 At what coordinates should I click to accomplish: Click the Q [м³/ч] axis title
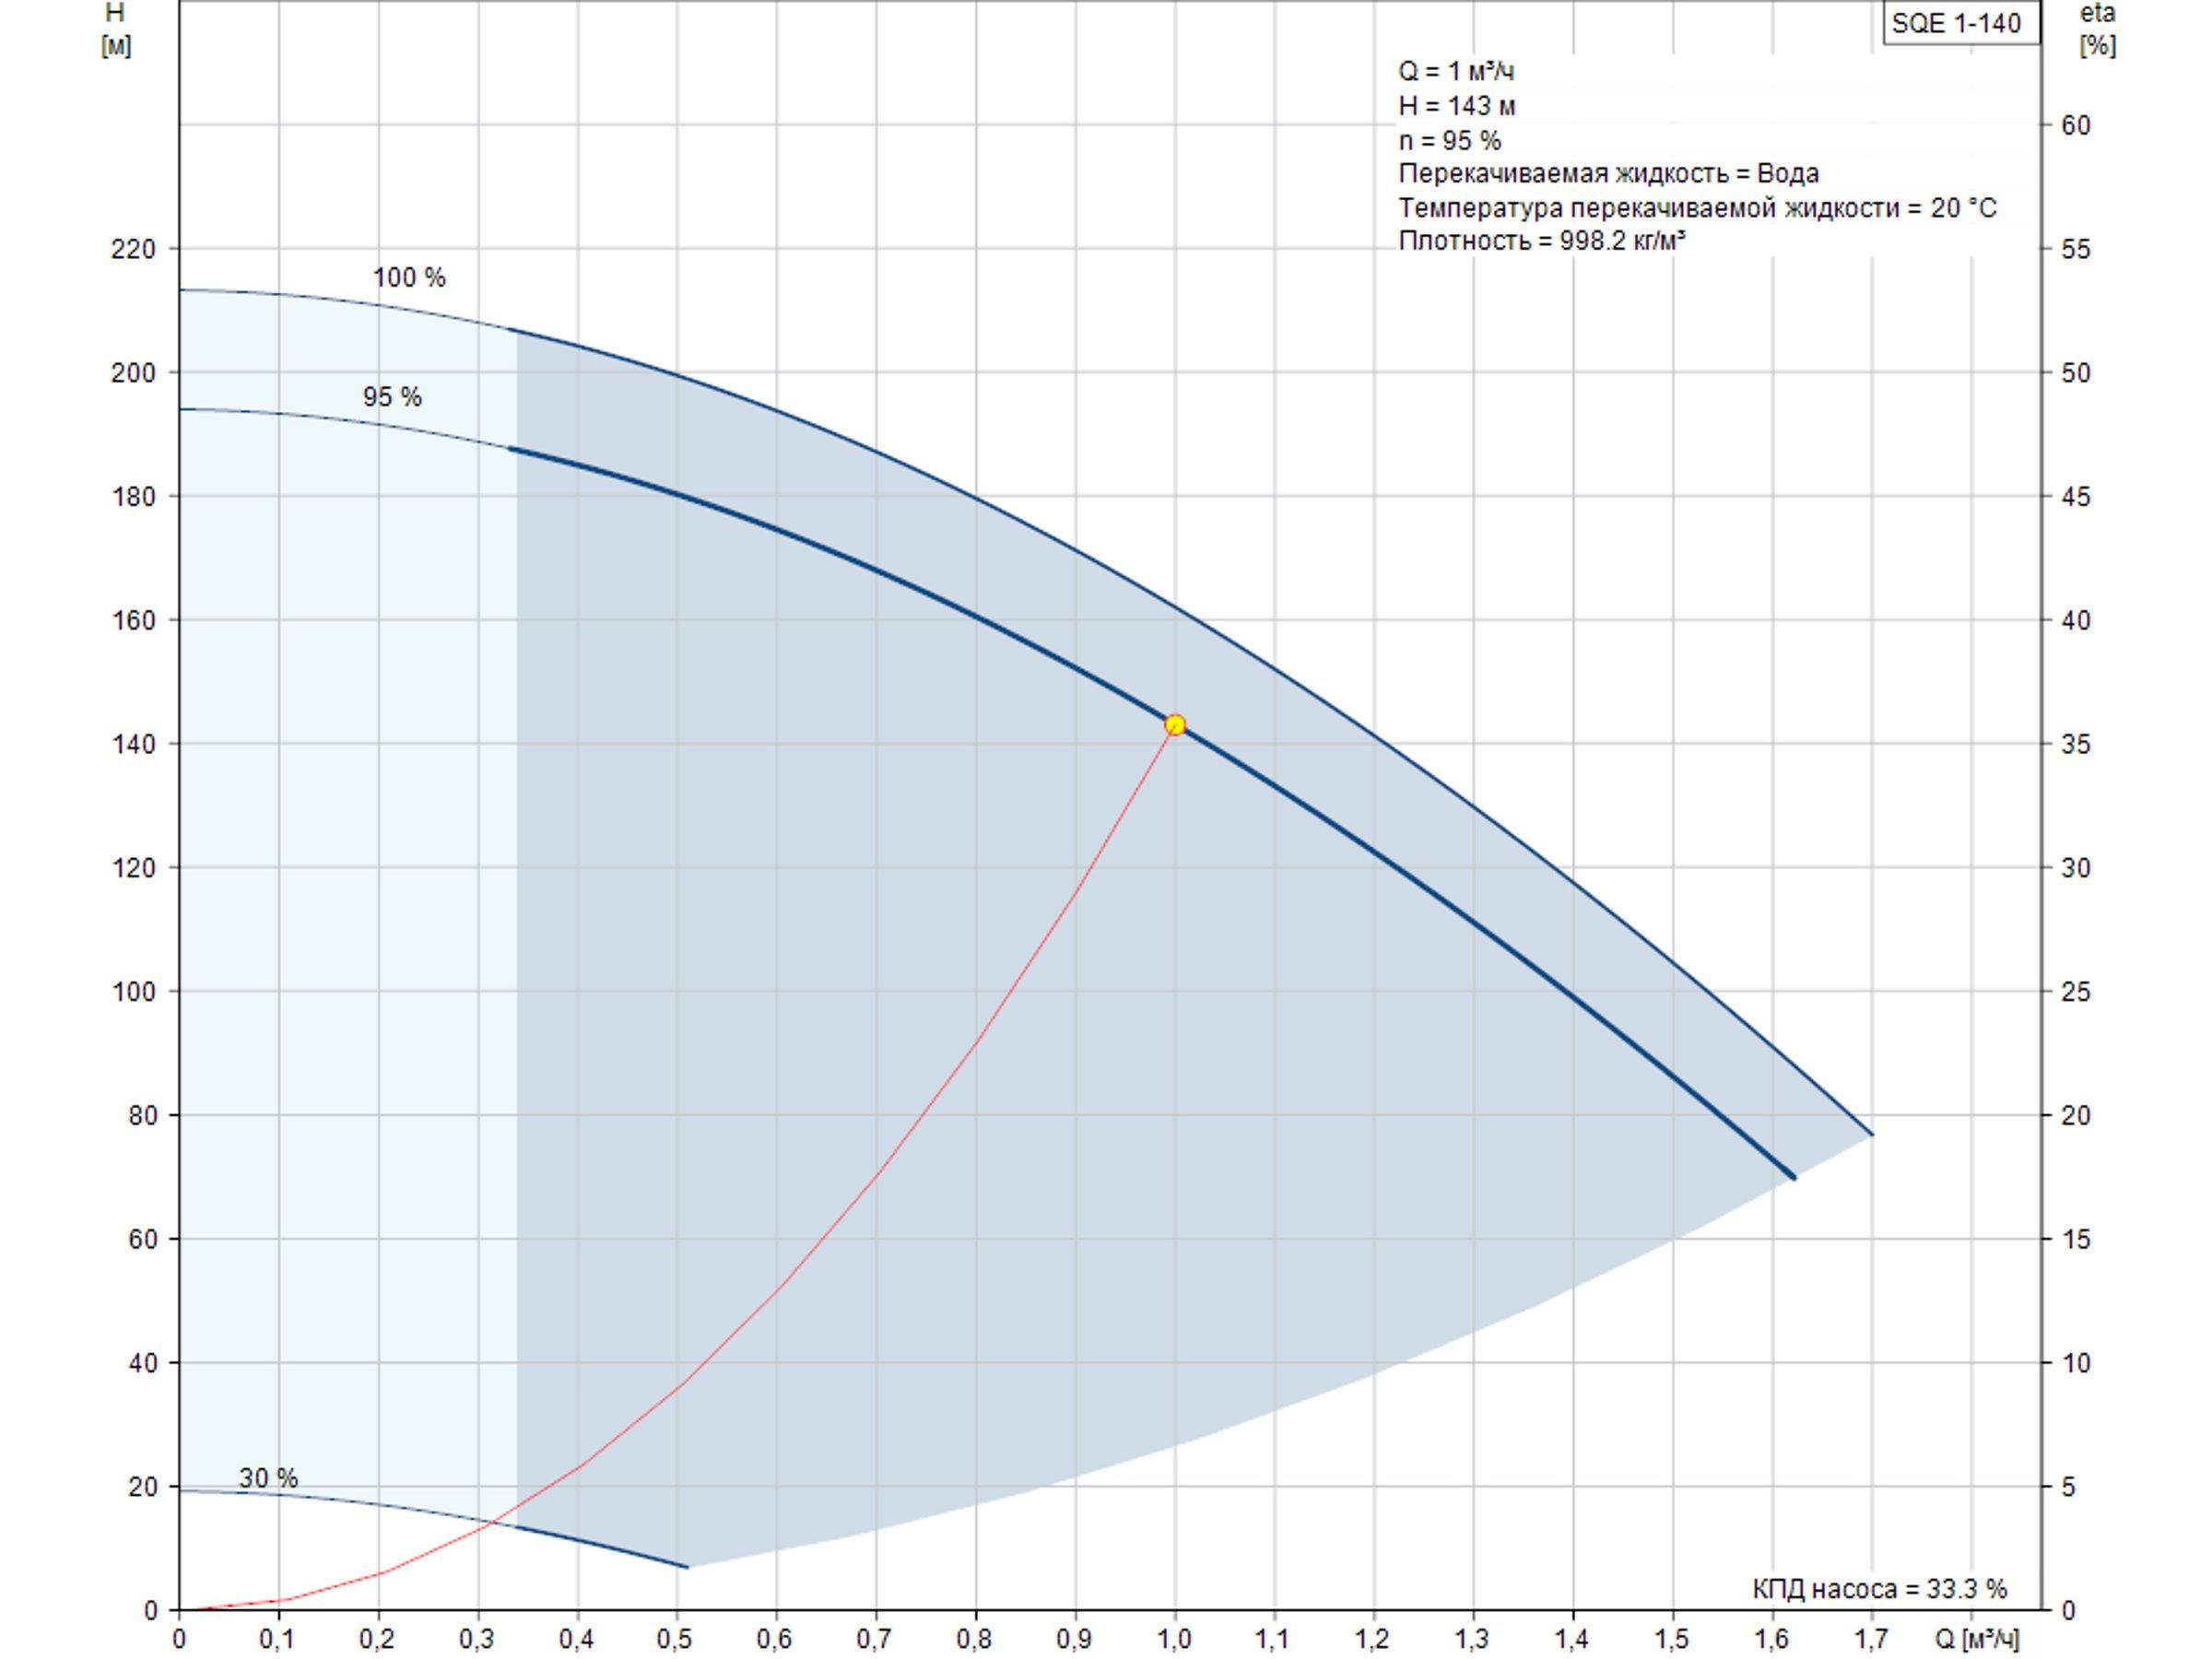point(1976,1639)
